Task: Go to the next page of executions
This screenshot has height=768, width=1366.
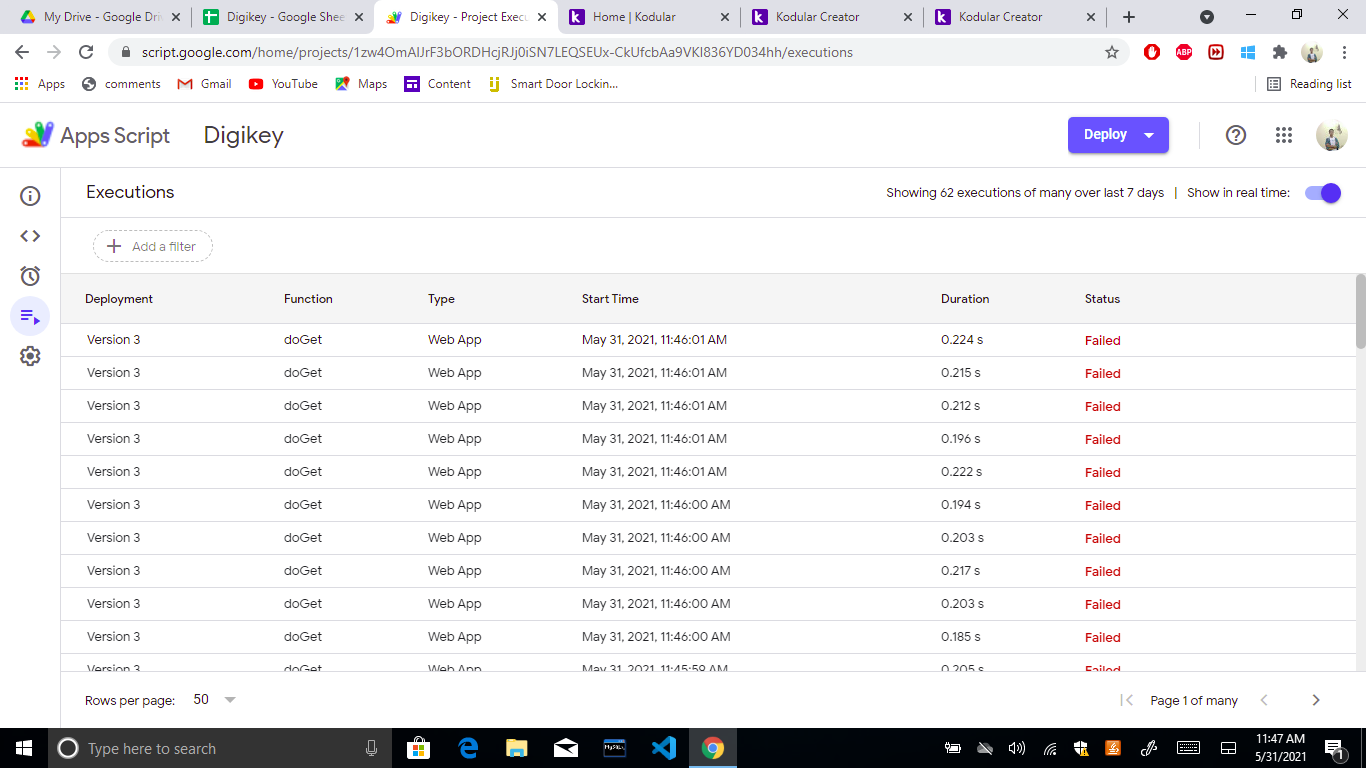Action: pos(1317,700)
